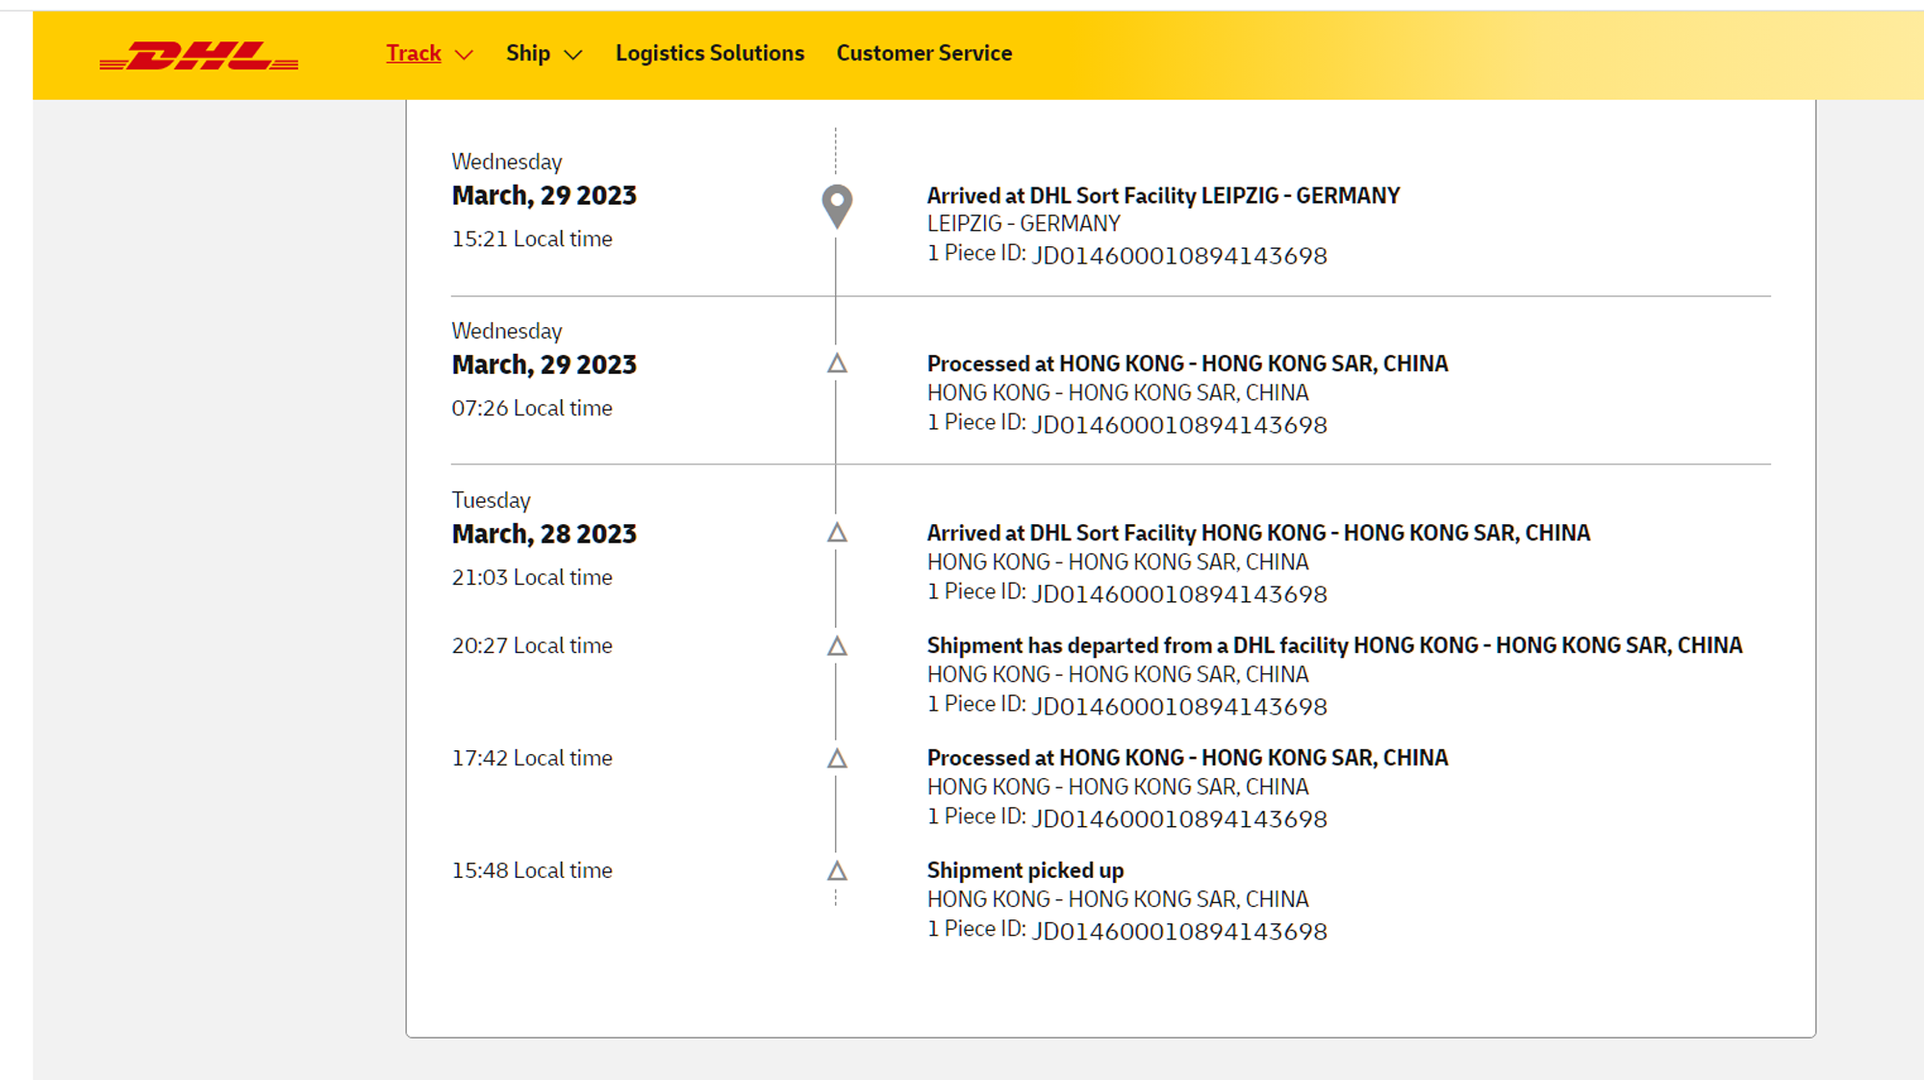Click the Leipzig location pin marker

pos(836,205)
